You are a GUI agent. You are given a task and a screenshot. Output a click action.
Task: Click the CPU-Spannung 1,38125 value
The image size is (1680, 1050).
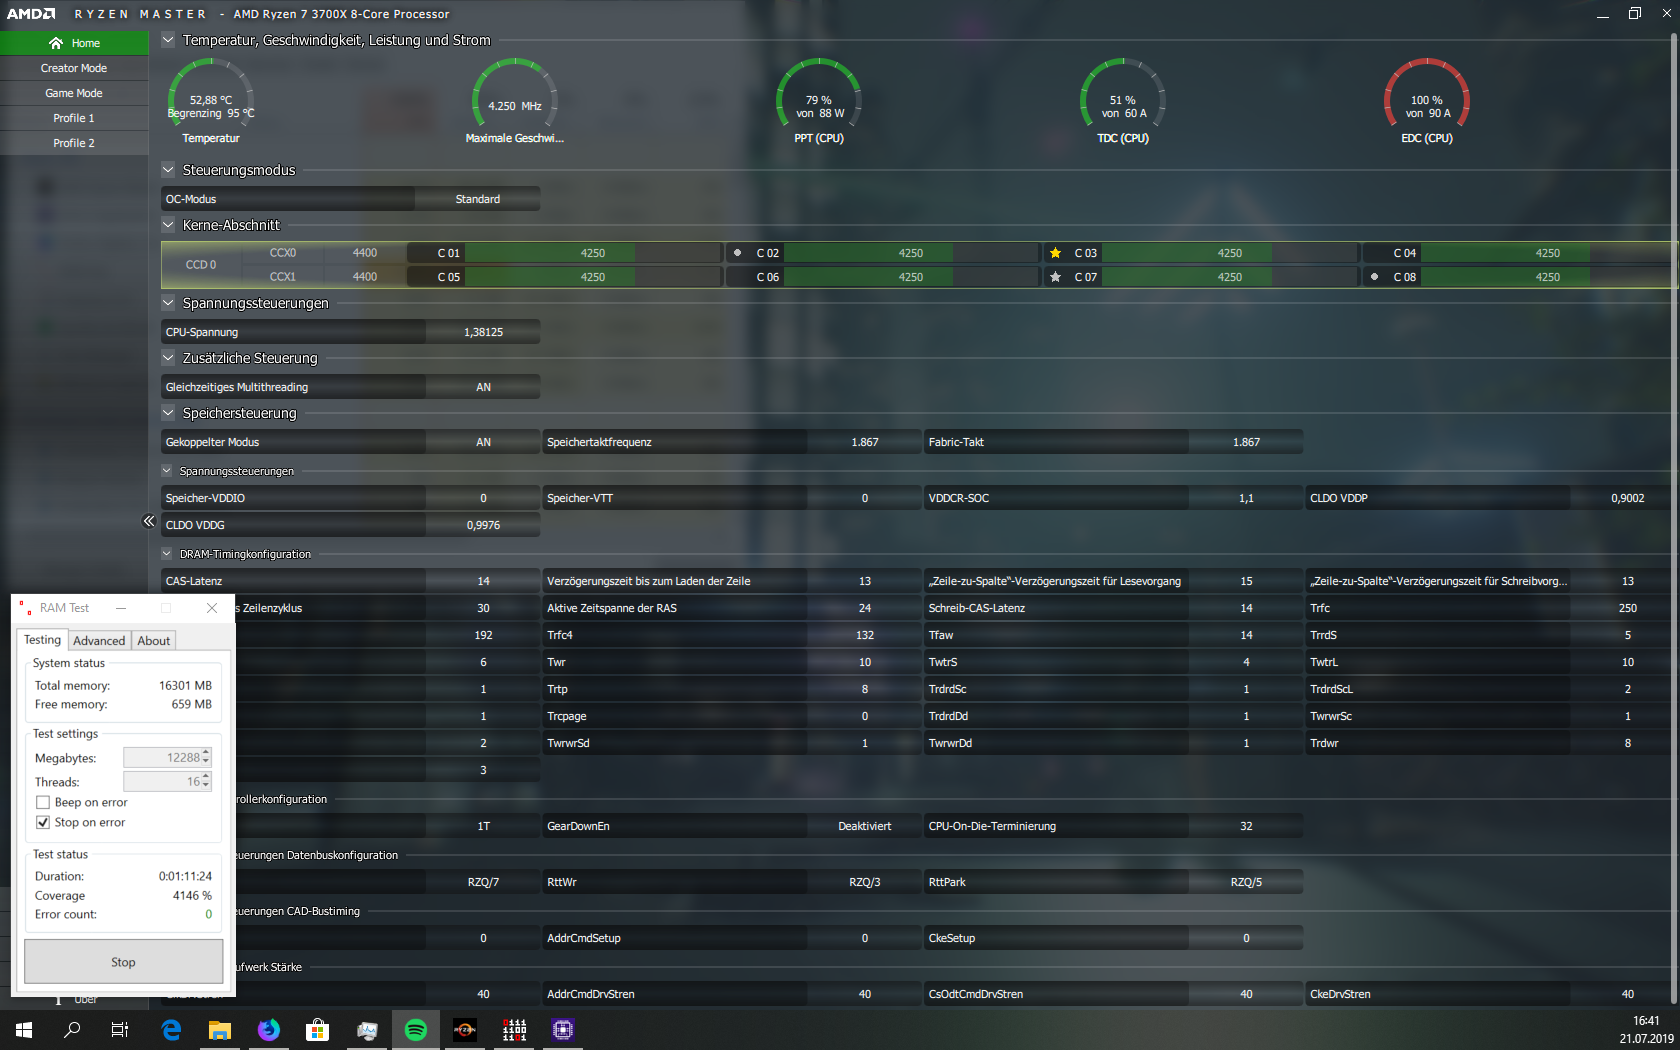483,332
